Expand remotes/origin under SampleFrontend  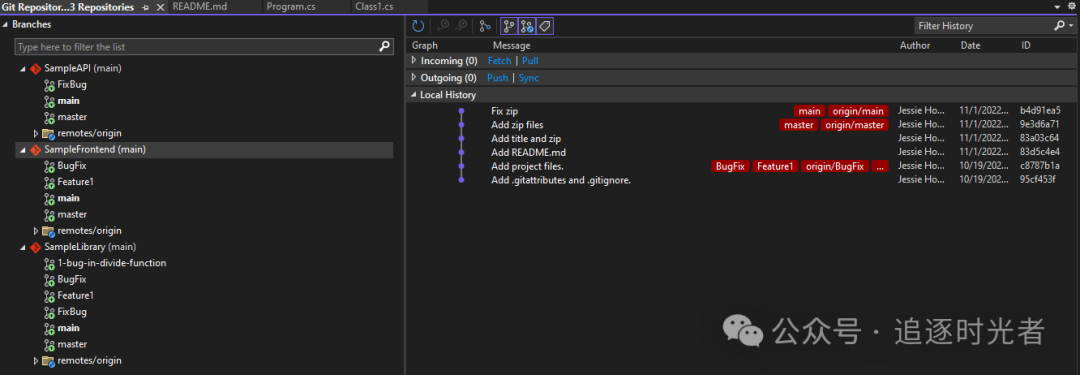click(x=36, y=231)
